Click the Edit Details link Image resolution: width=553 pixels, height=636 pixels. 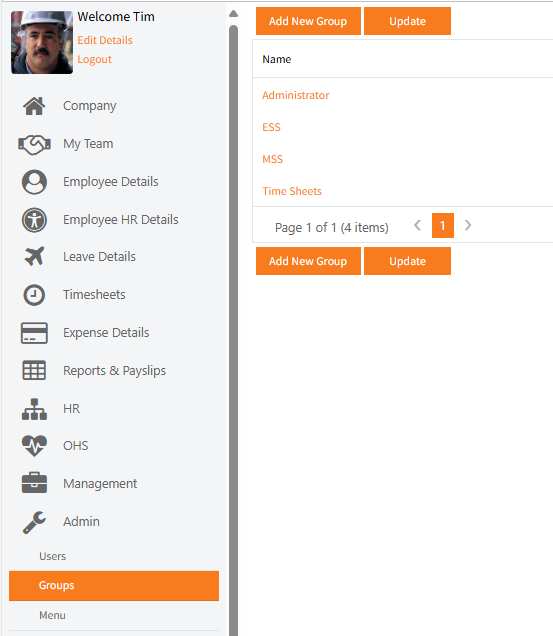[x=105, y=40]
